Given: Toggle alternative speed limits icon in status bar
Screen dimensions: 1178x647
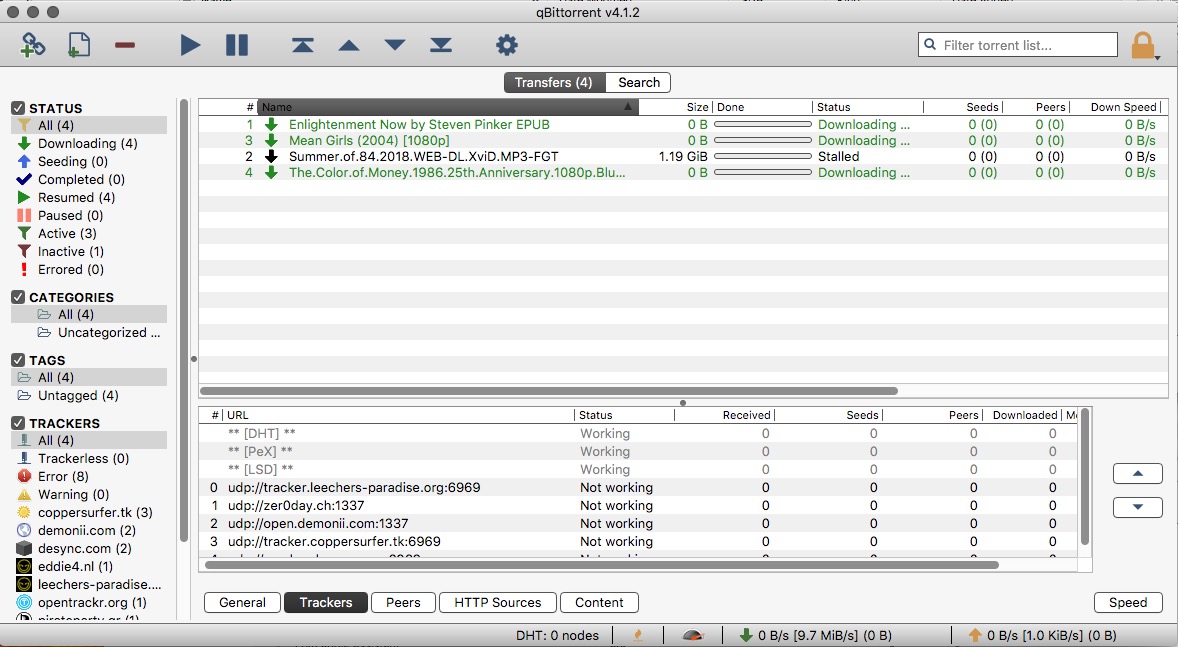Looking at the screenshot, I should [x=693, y=636].
